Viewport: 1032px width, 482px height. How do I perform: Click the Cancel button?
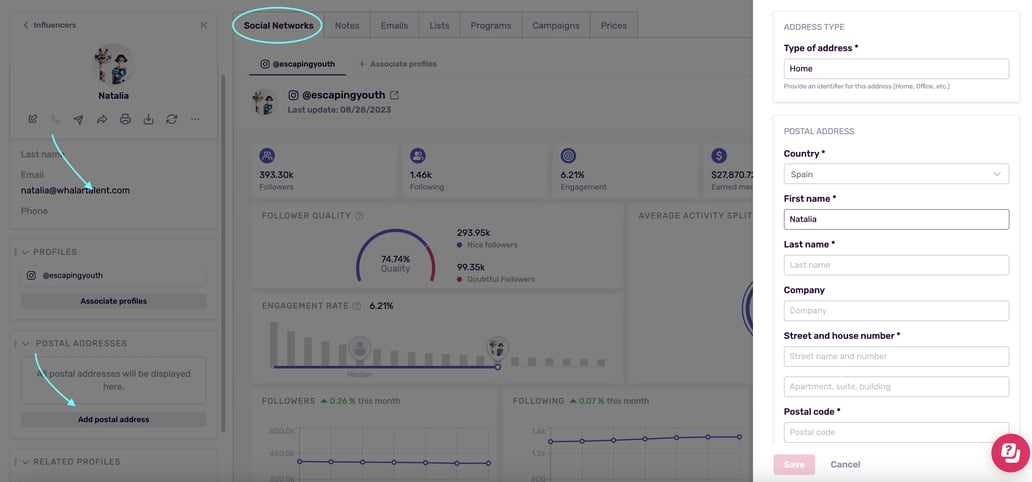tap(845, 464)
